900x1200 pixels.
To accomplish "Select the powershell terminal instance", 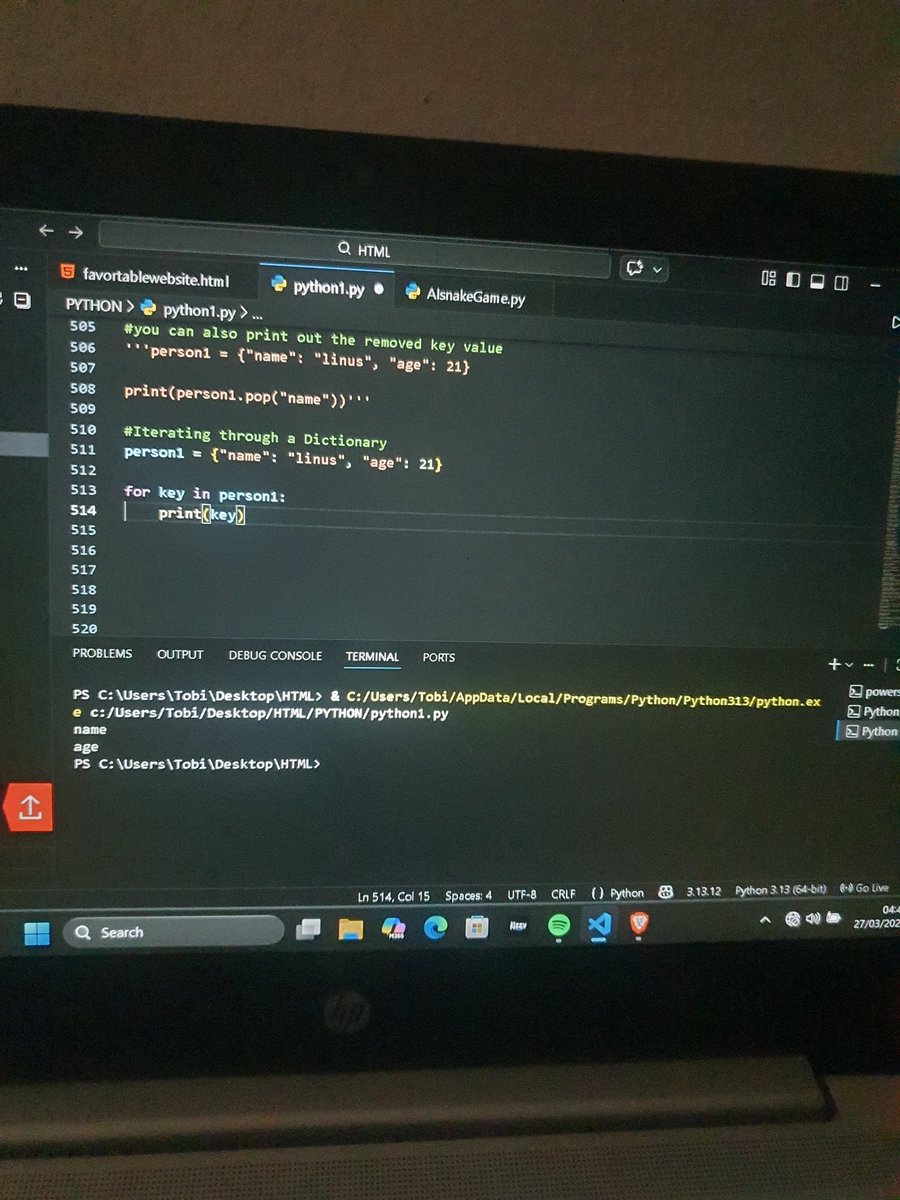I will tap(874, 692).
